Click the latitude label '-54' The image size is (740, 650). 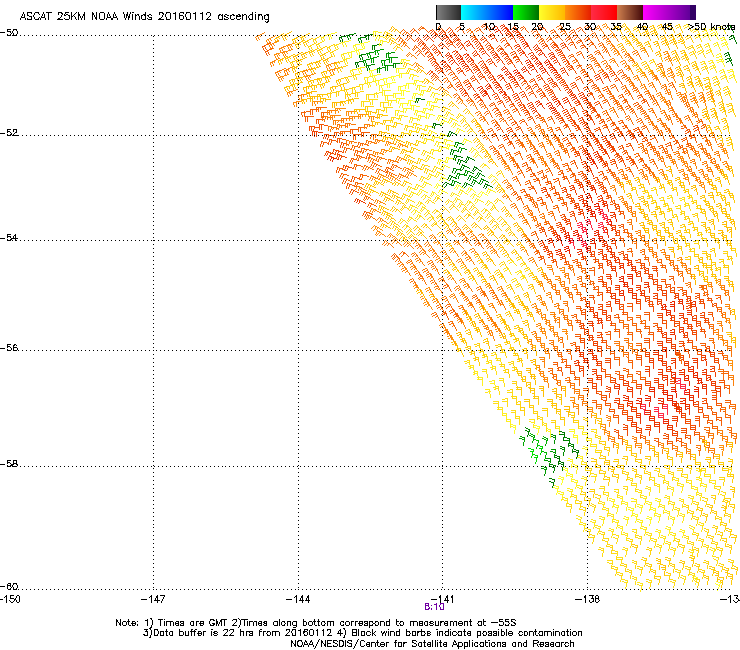point(9,237)
